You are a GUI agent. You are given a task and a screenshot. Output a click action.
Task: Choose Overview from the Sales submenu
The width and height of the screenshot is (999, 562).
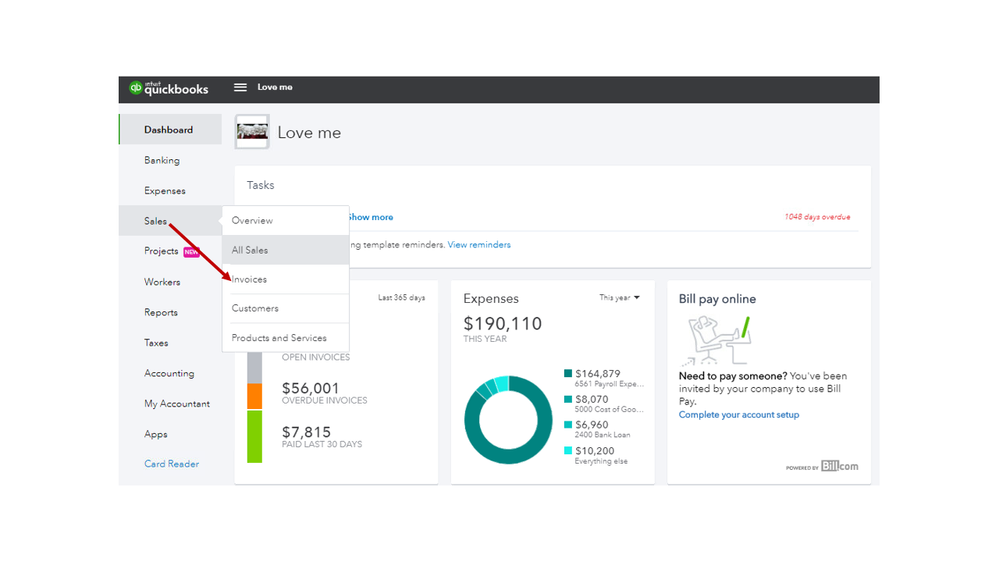pos(285,220)
